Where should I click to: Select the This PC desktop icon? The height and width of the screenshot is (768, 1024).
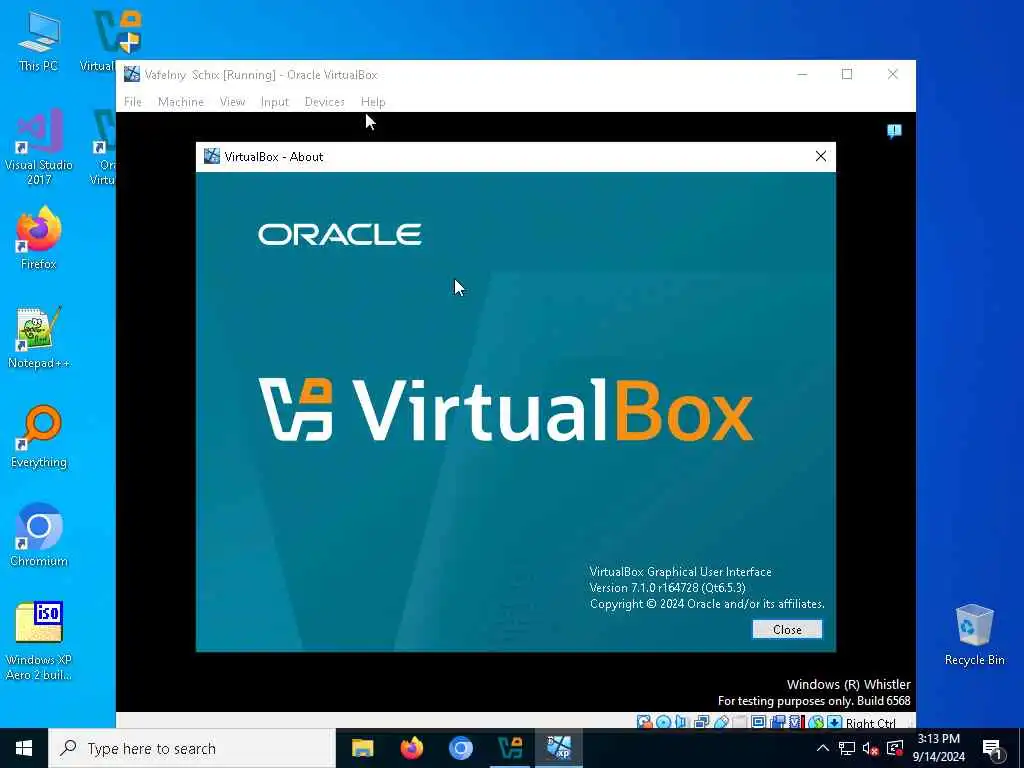(x=39, y=42)
